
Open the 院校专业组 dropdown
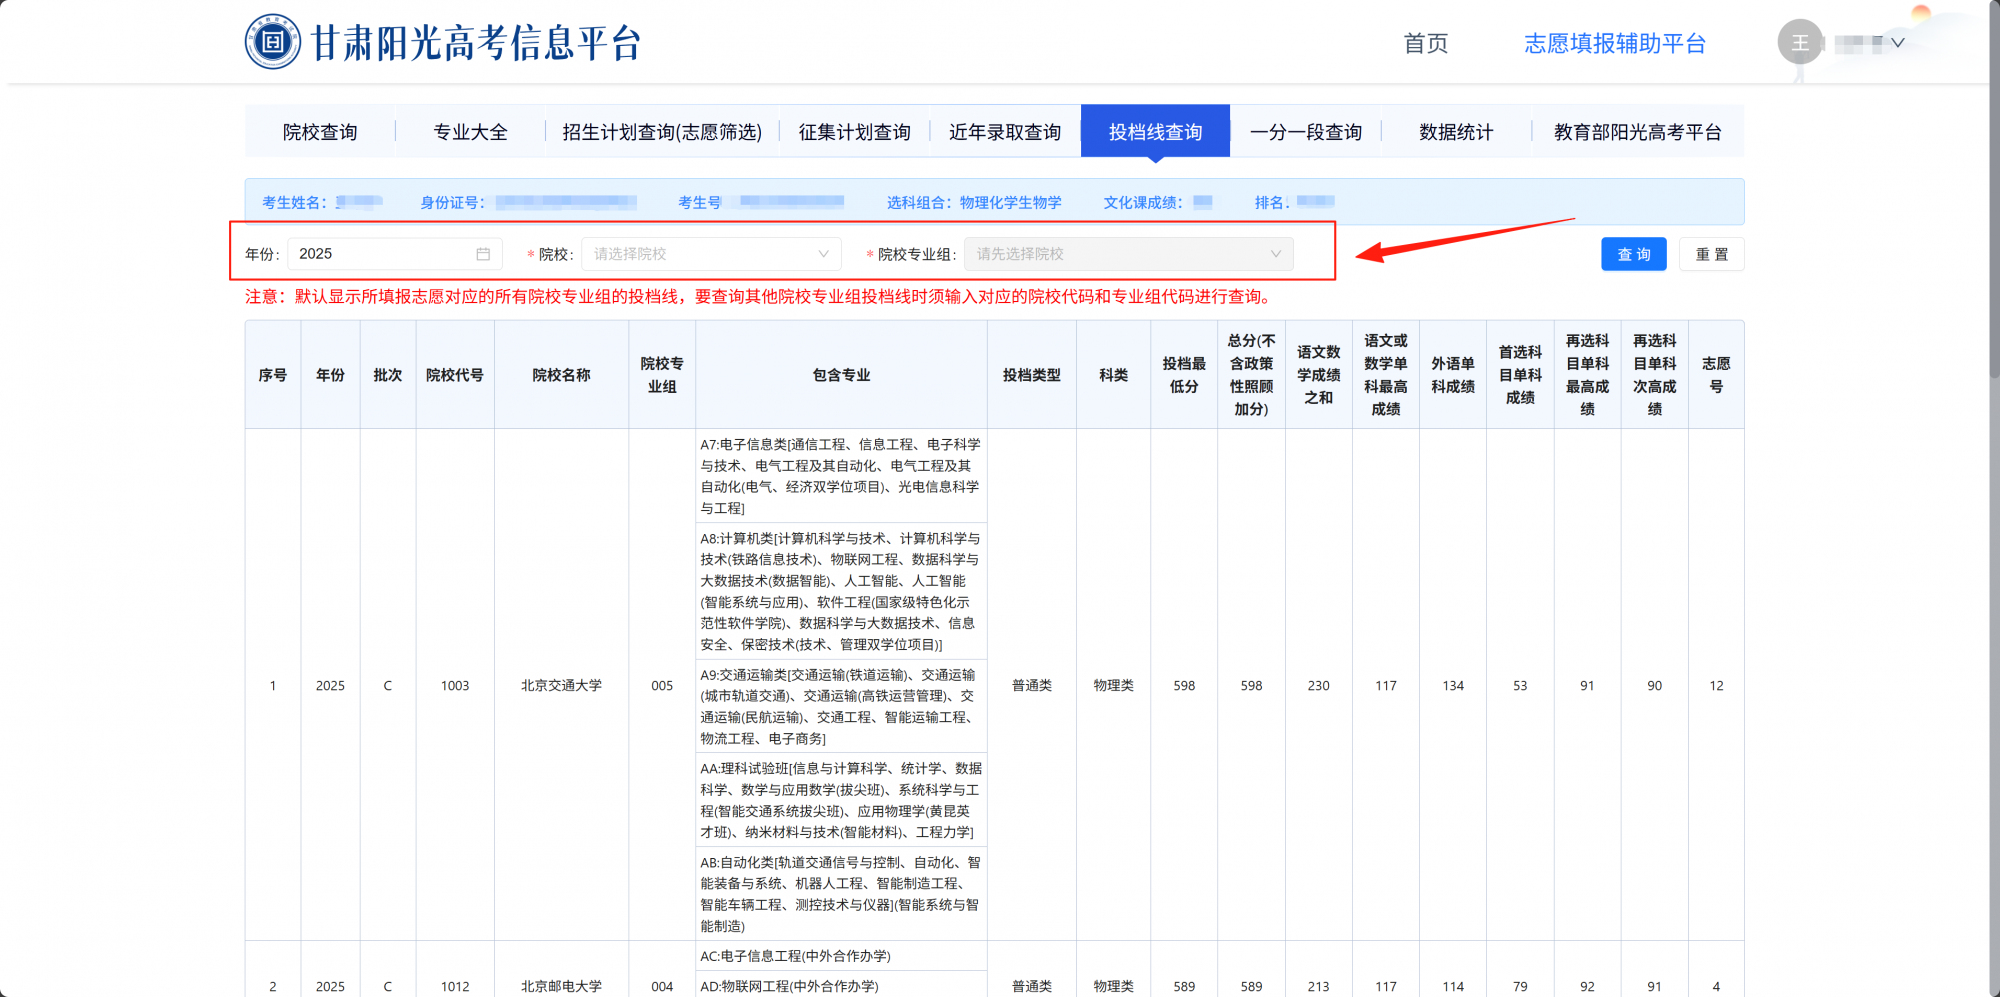pyautogui.click(x=1128, y=254)
